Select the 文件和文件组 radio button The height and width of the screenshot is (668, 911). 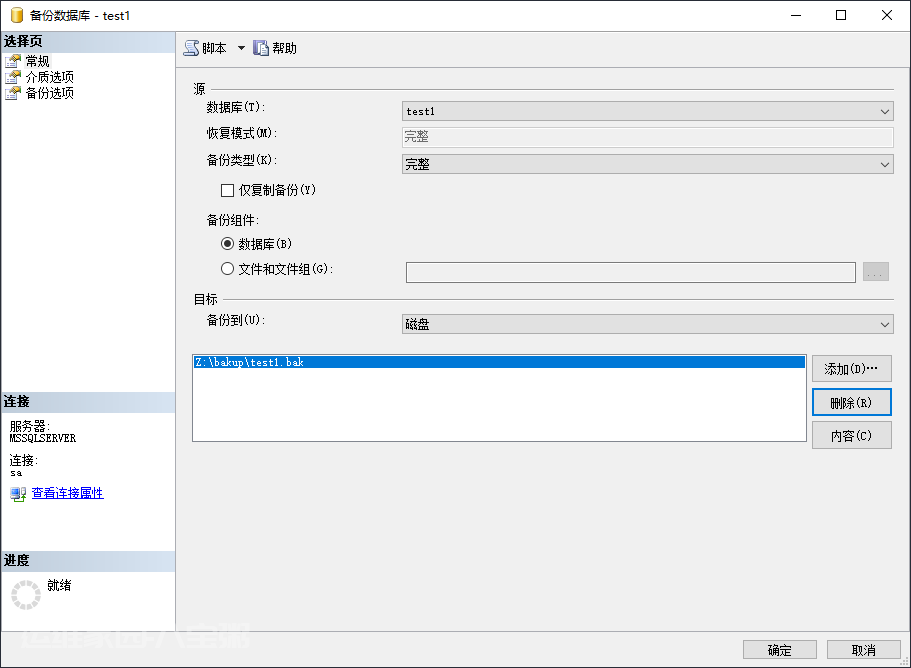(227, 269)
